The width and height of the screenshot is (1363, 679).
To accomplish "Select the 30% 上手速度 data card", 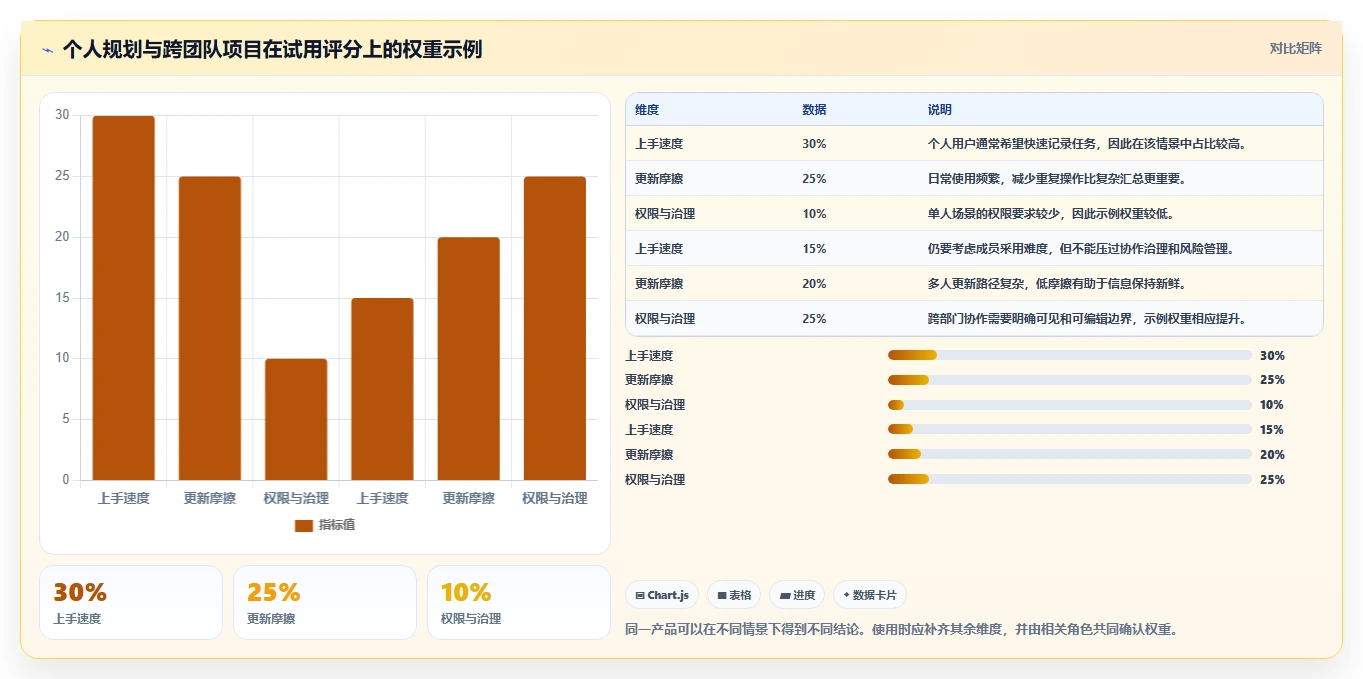I will [131, 602].
